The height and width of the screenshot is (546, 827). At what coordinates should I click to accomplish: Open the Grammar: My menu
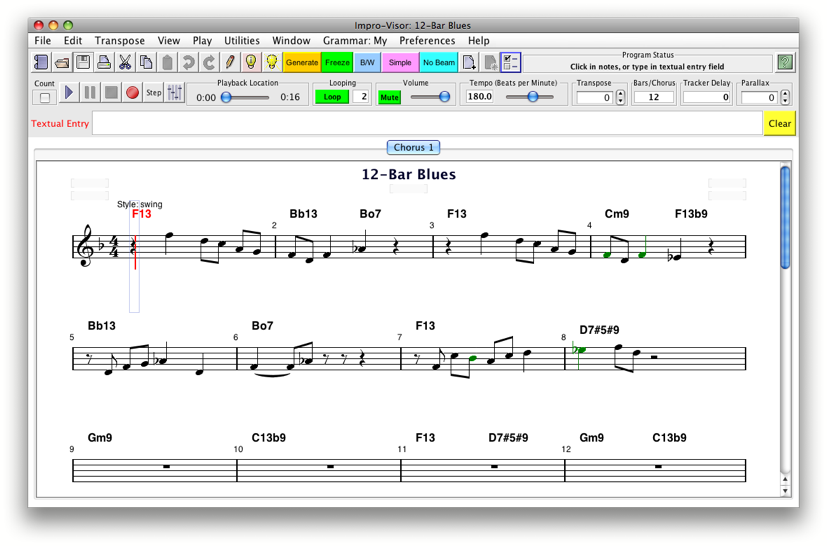pyautogui.click(x=354, y=41)
